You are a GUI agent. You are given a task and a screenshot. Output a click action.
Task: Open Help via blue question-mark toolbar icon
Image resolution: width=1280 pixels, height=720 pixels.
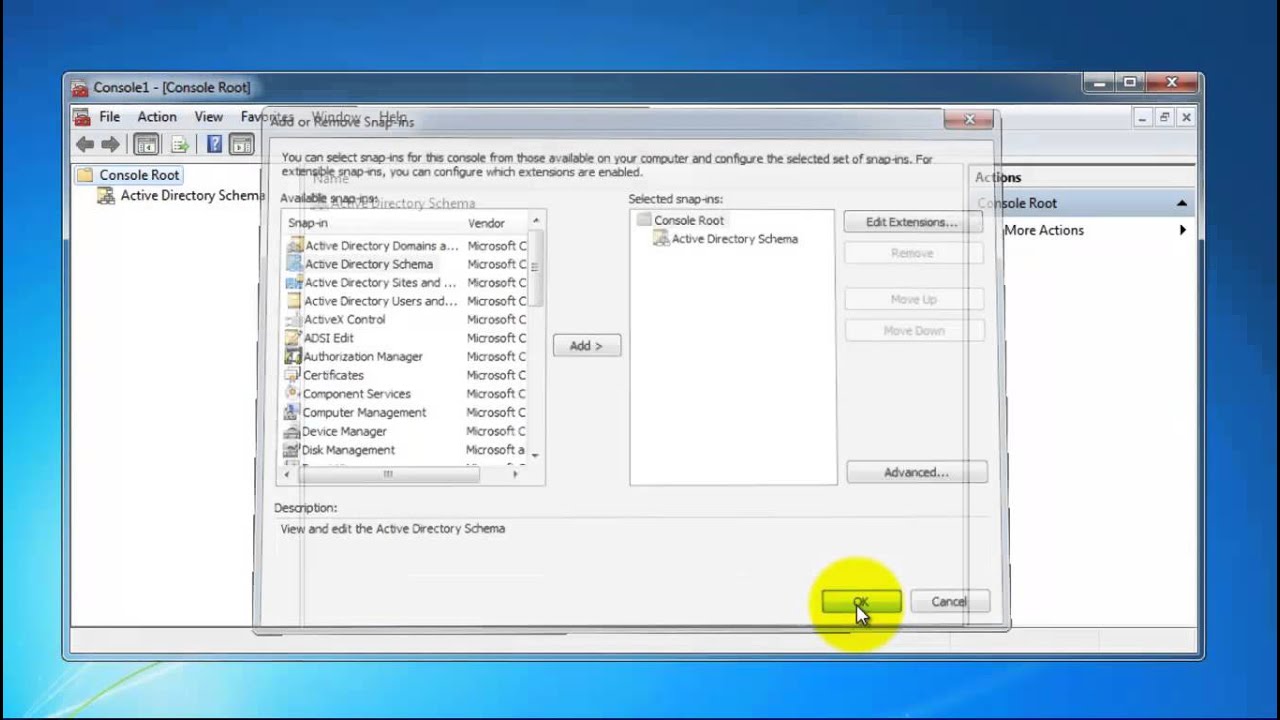click(x=214, y=145)
